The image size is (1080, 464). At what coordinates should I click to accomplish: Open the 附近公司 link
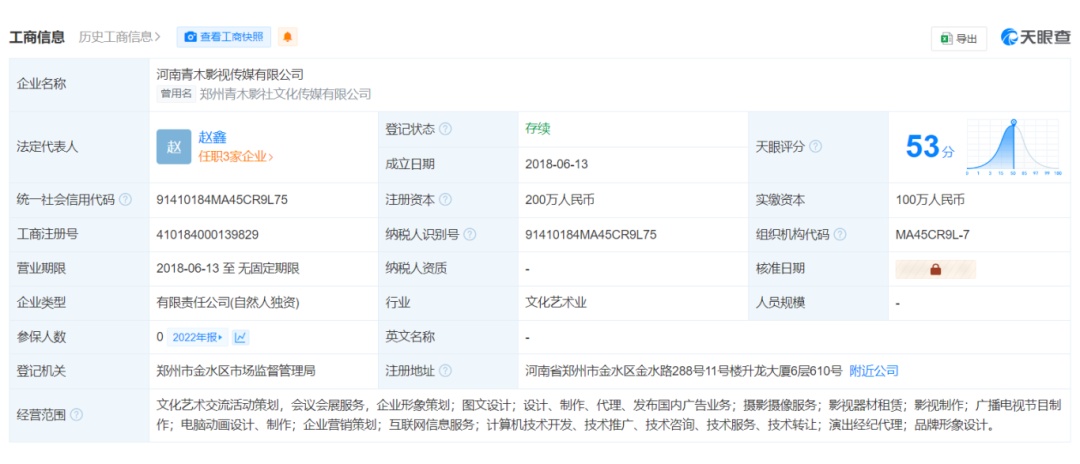pyautogui.click(x=874, y=371)
